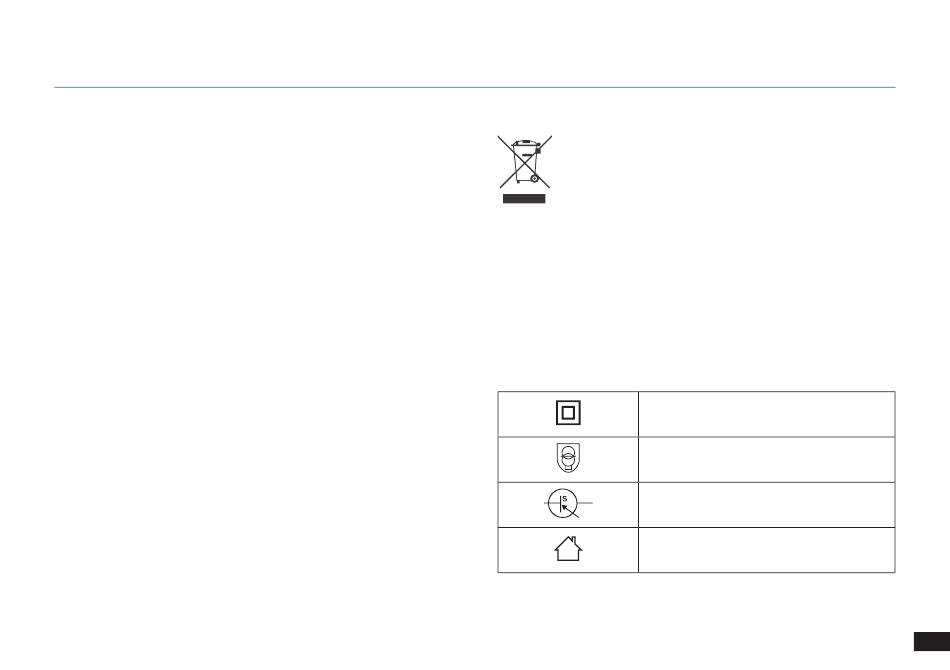Screen dimensions: 950x670
Task: Click the vertical divider of the symbols table
Action: click(638, 481)
